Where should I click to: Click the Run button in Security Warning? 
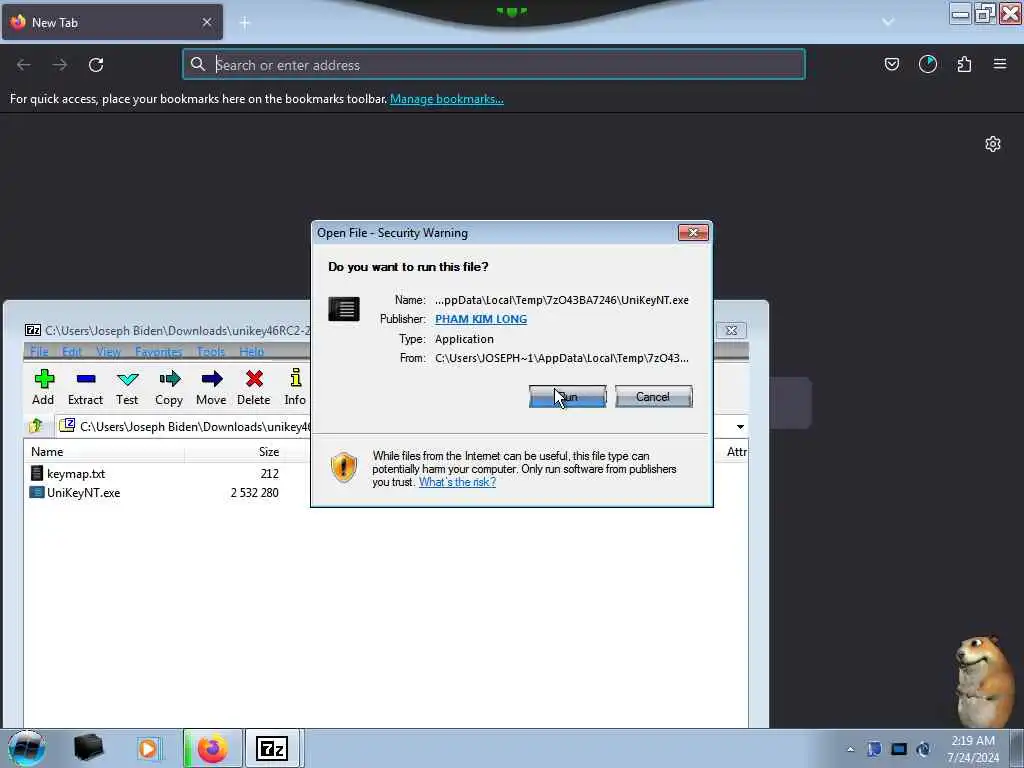tap(568, 396)
